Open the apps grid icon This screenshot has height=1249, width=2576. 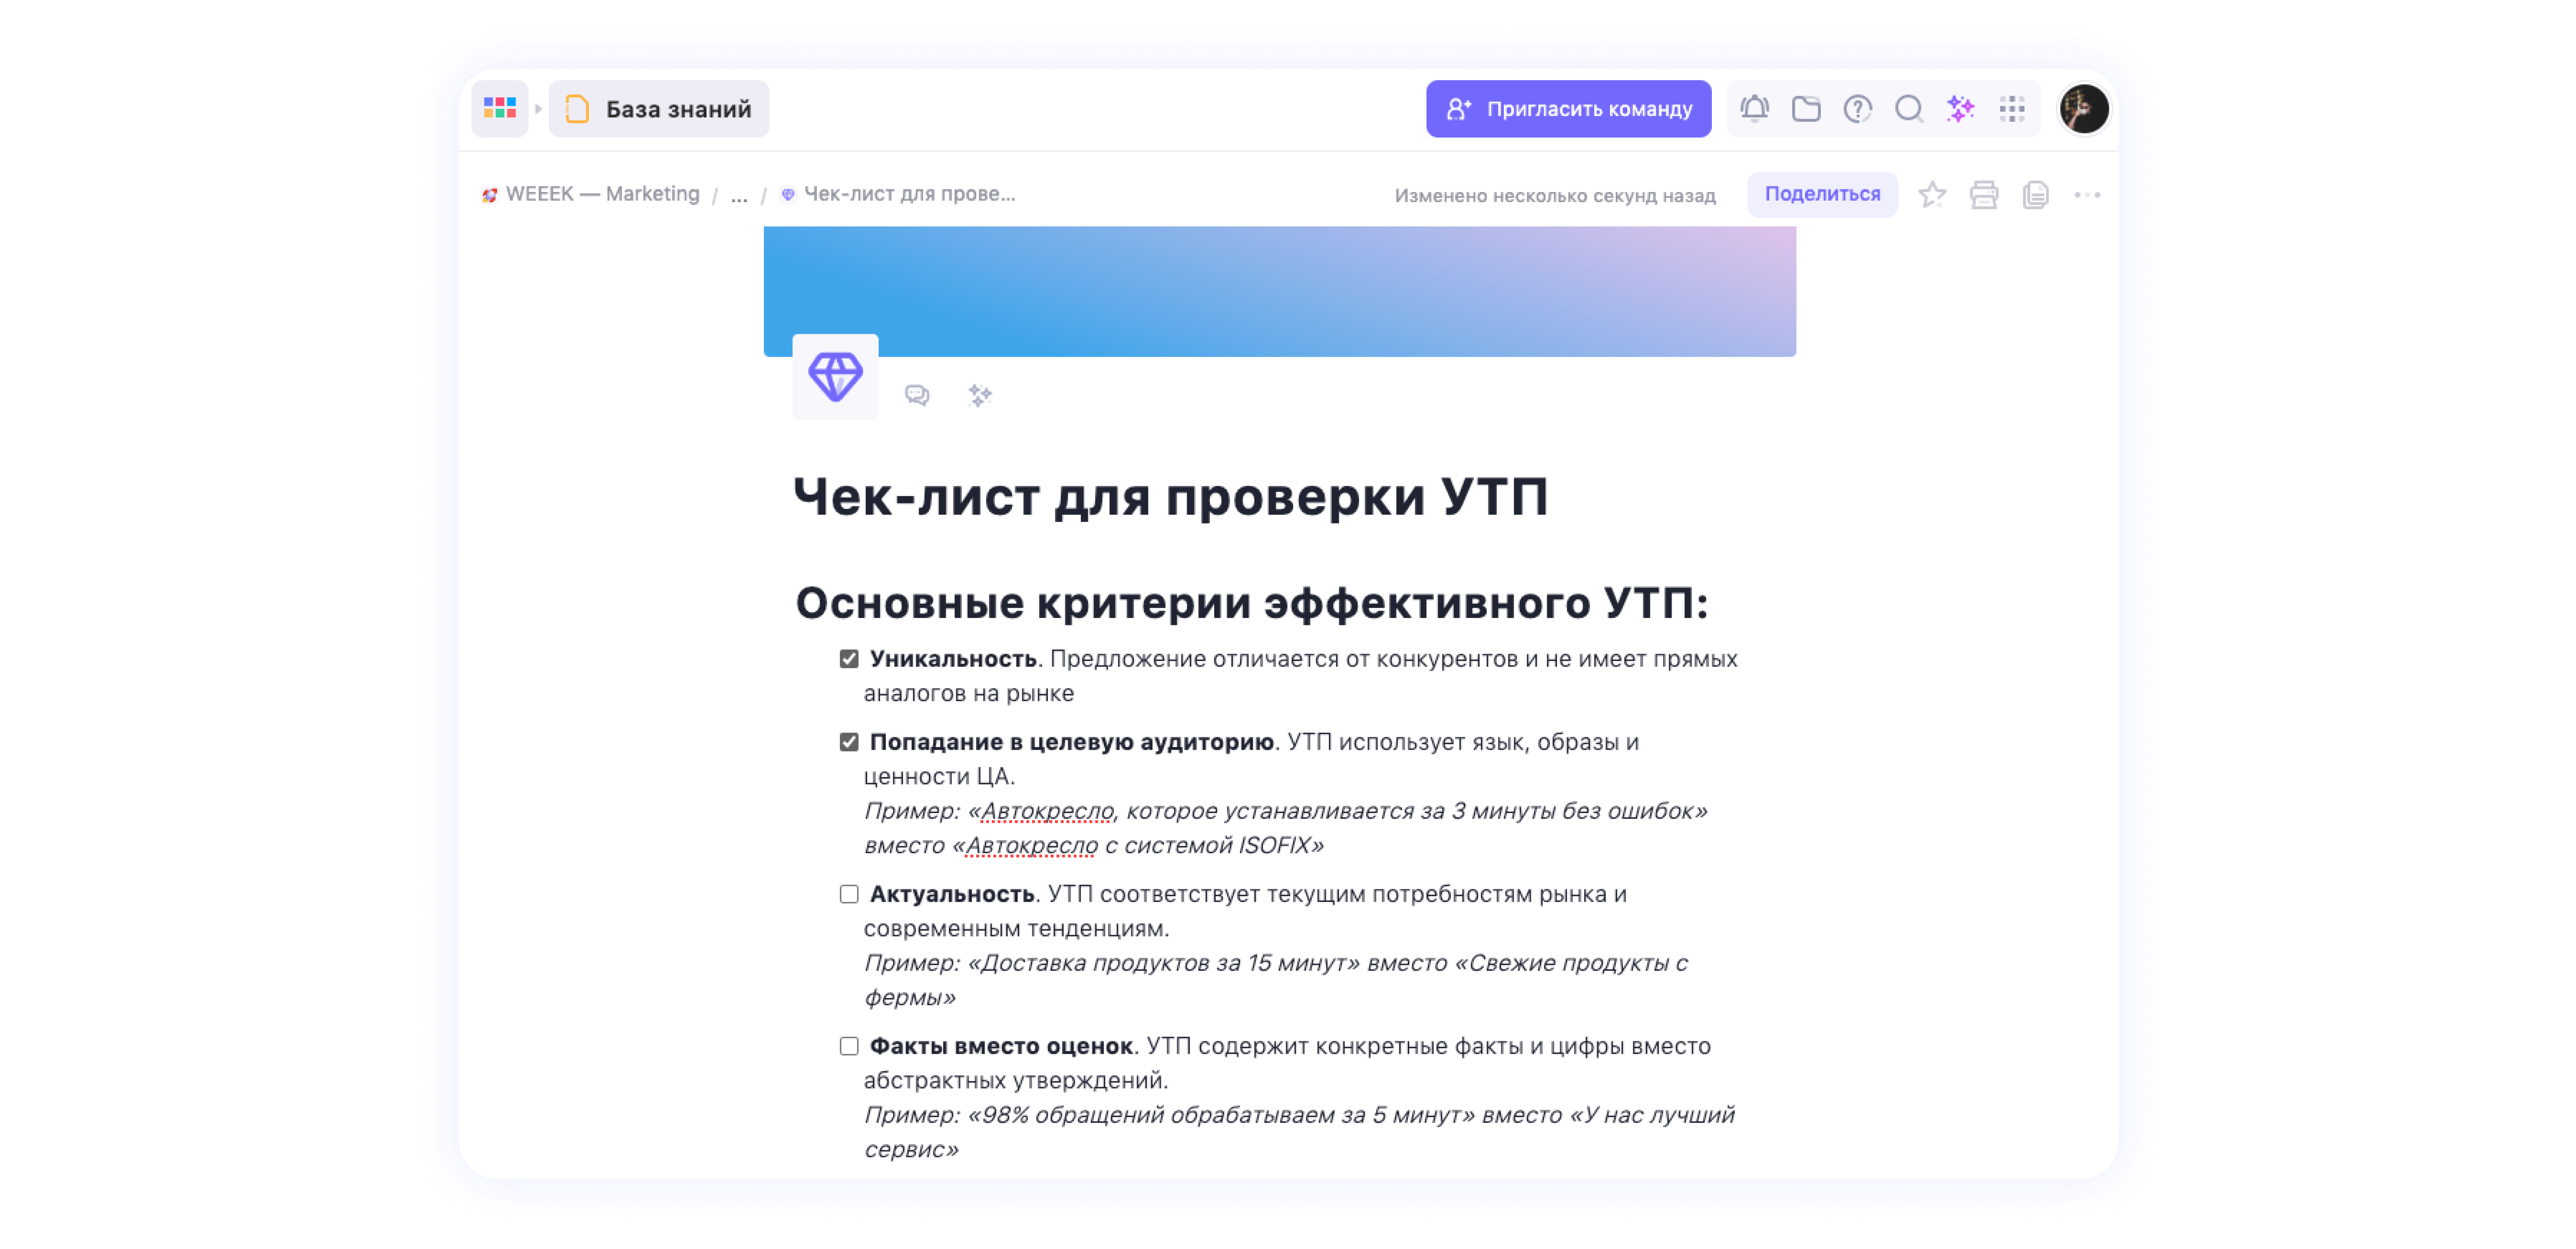tap(2012, 109)
